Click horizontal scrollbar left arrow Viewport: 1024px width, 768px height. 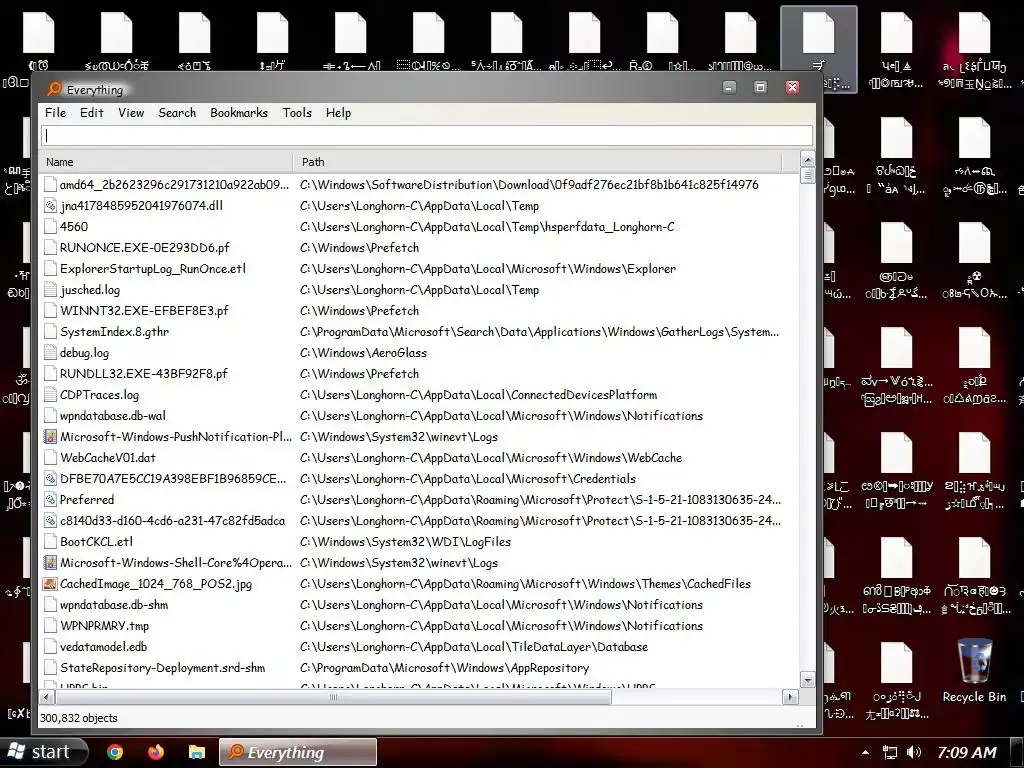(46, 697)
